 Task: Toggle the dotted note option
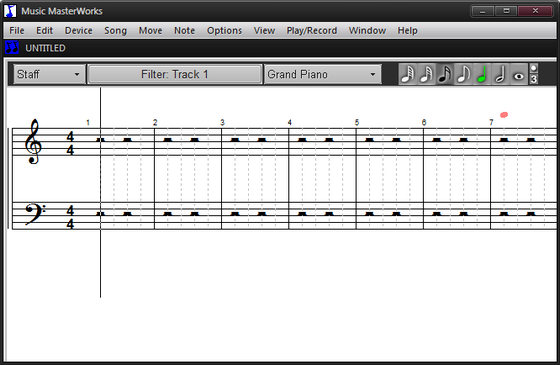[x=534, y=69]
